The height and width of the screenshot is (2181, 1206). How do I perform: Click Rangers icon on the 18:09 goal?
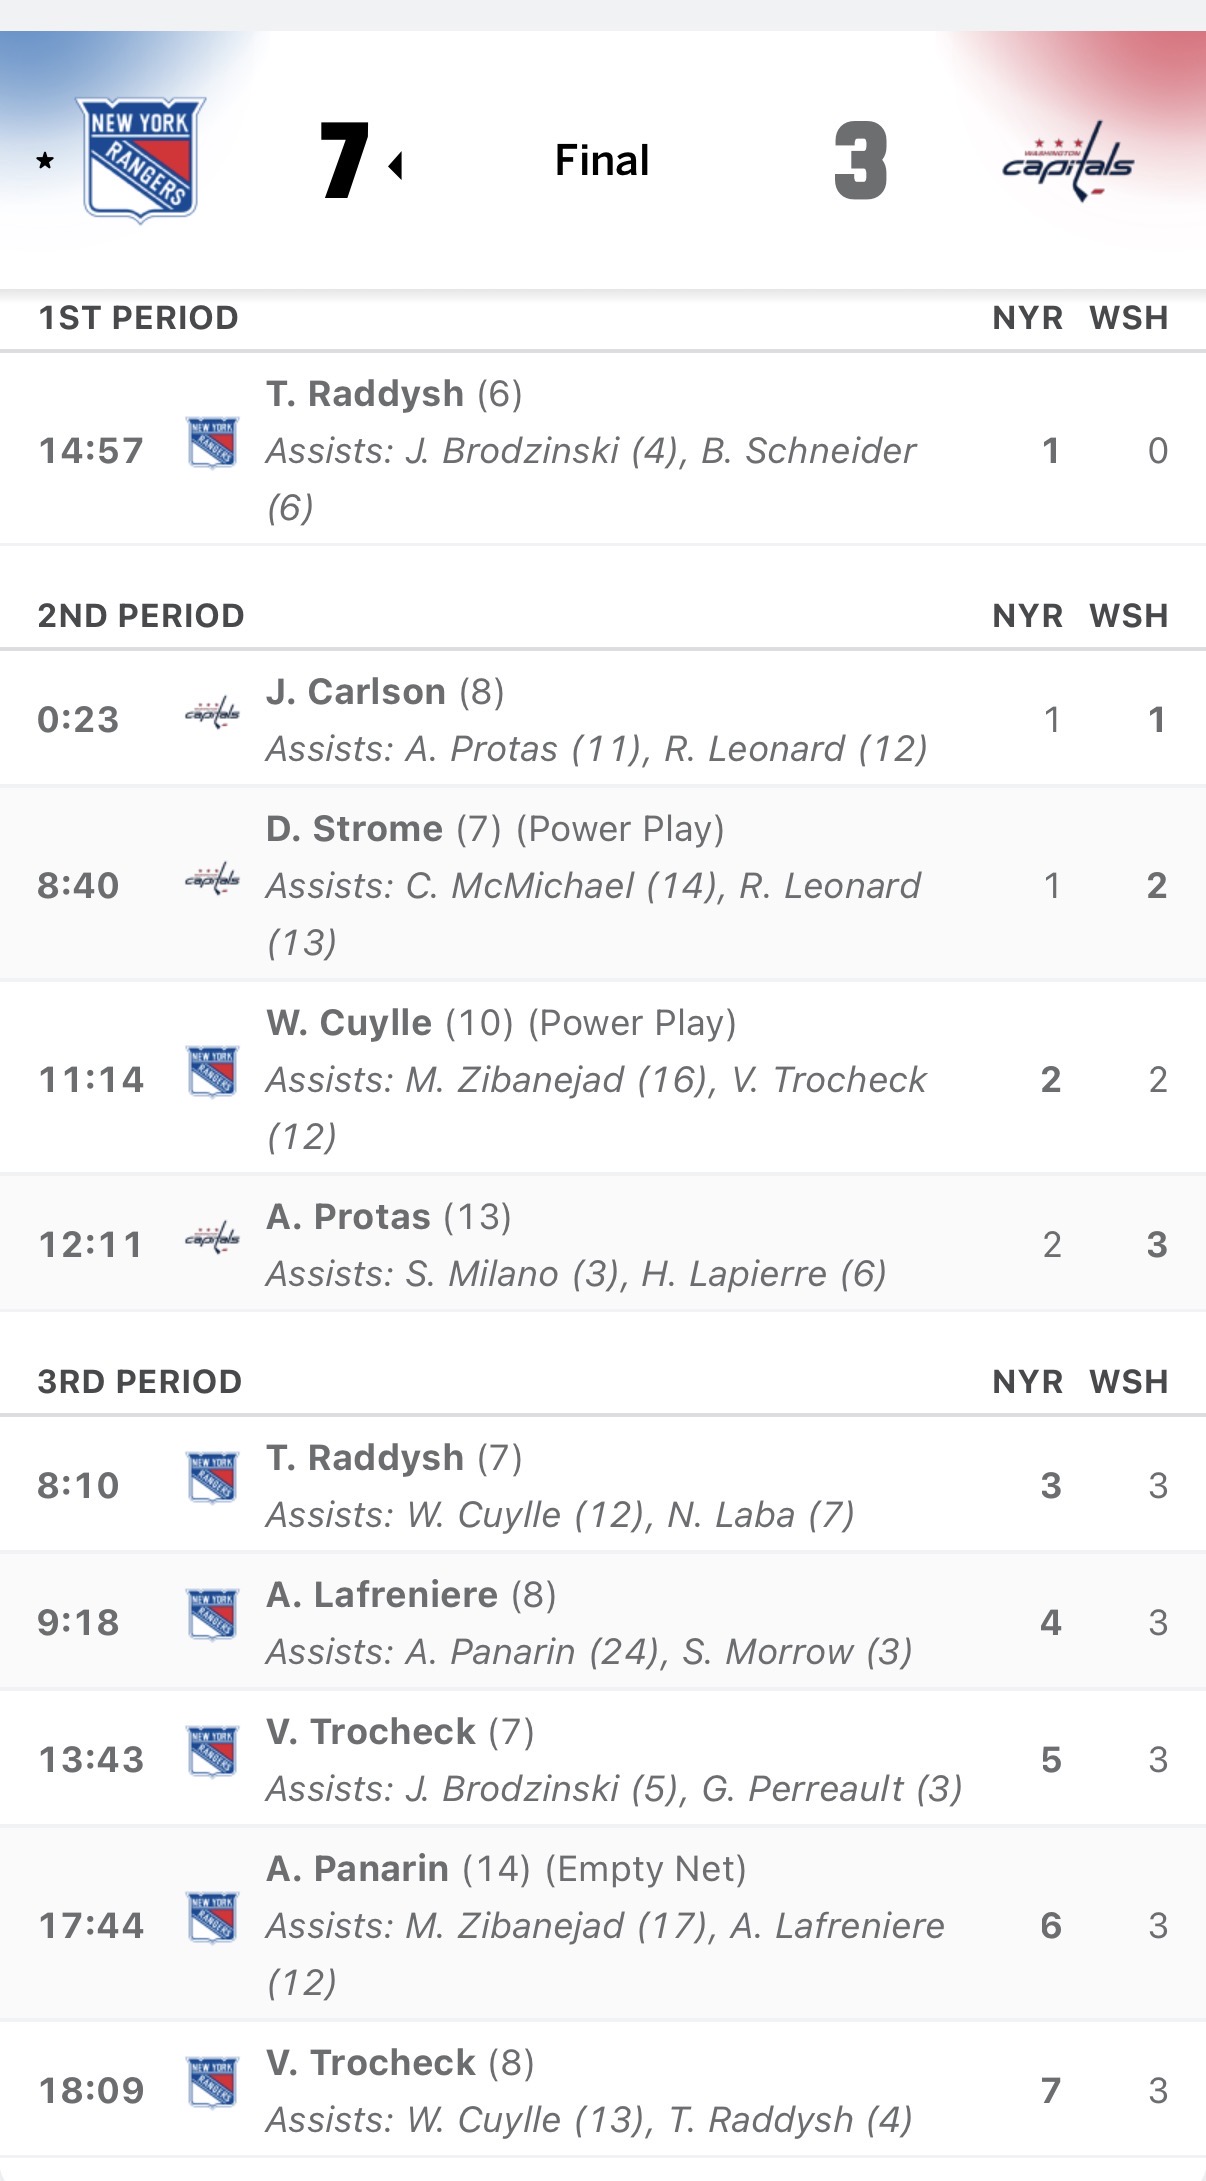click(x=212, y=2083)
